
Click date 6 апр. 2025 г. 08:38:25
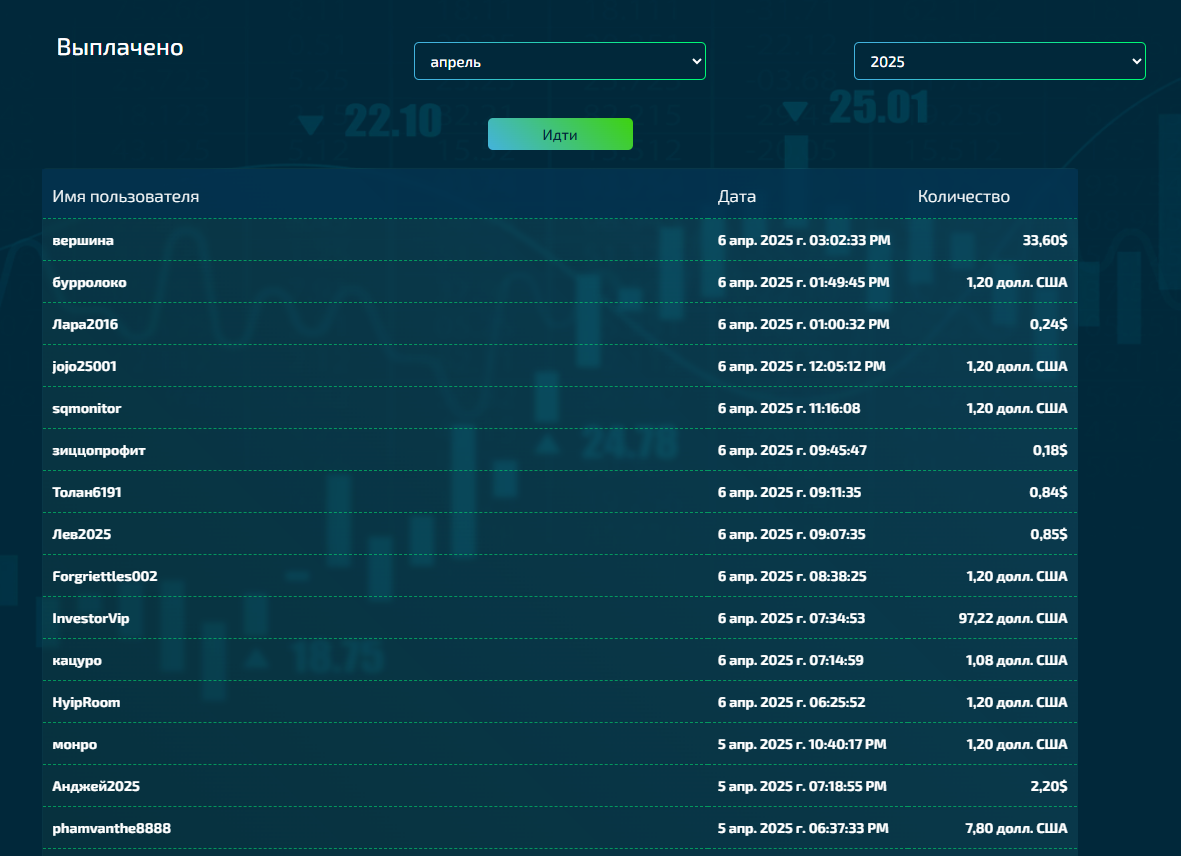(x=792, y=577)
